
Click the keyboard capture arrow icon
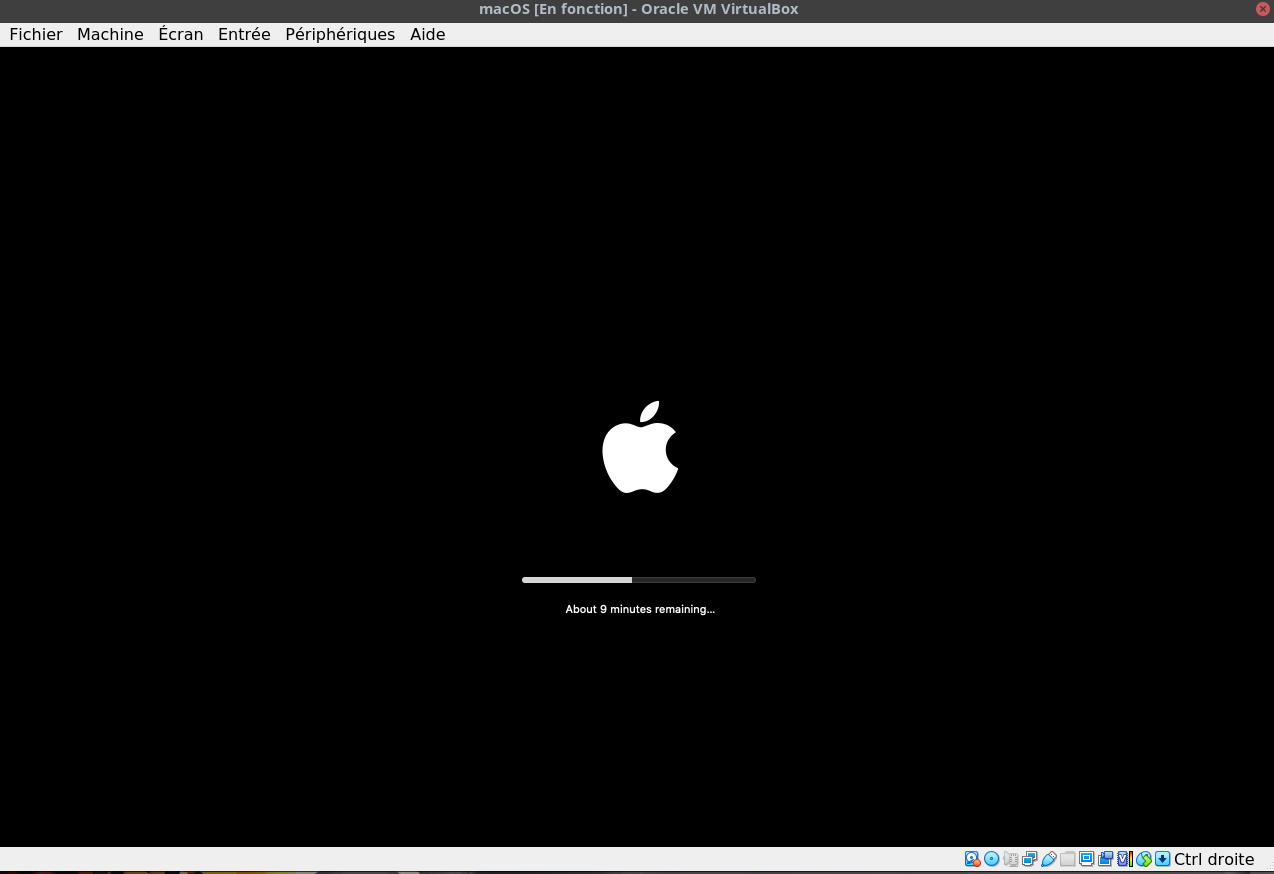(1162, 859)
